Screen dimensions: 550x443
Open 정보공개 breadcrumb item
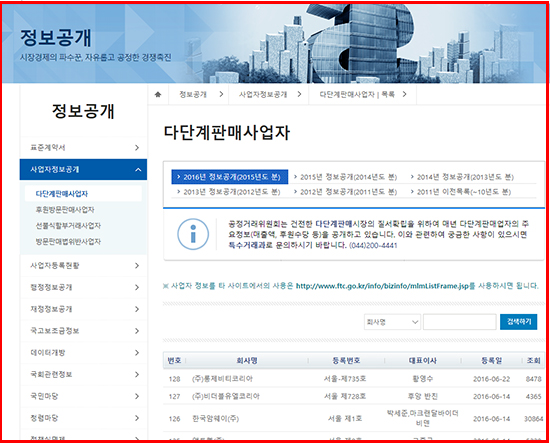[193, 94]
